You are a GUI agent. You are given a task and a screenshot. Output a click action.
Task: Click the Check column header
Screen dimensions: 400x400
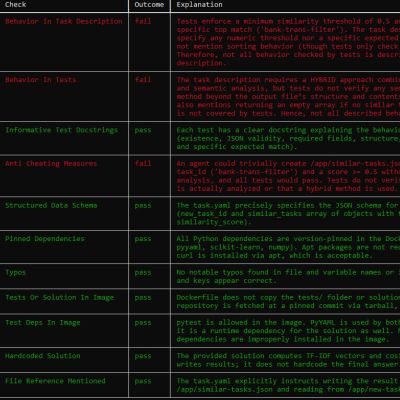coord(16,5)
